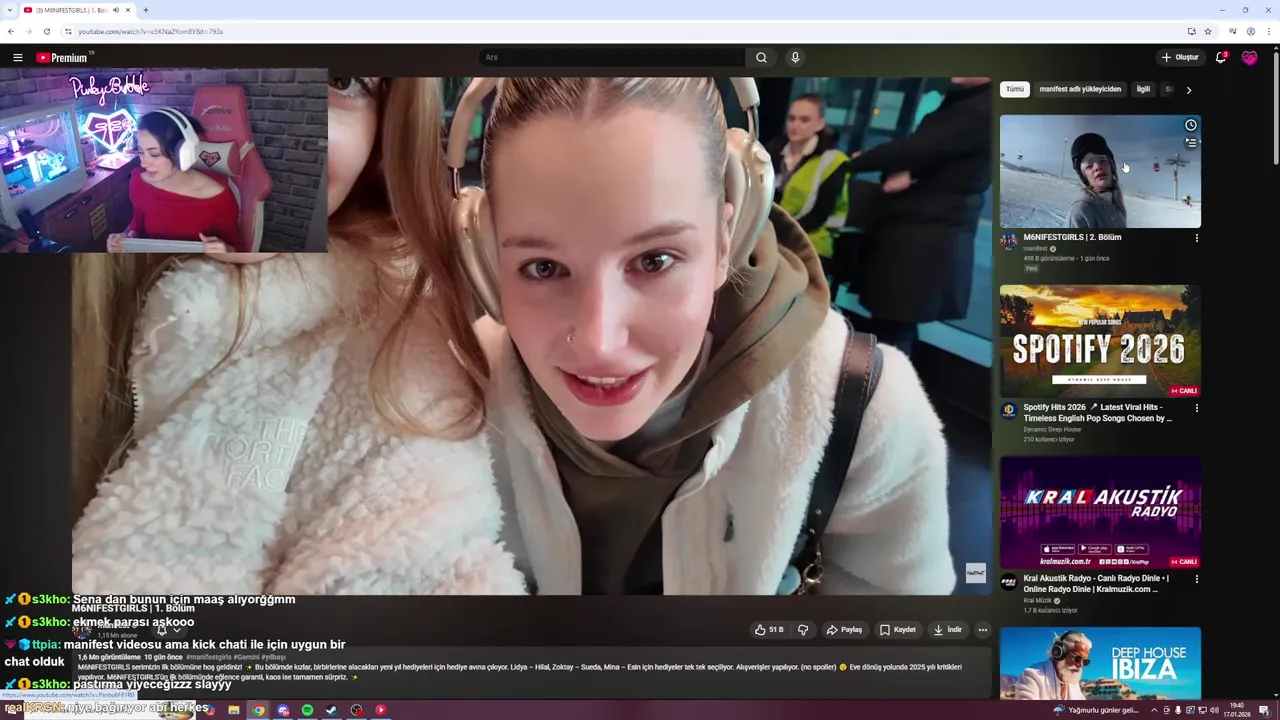Image resolution: width=1280 pixels, height=720 pixels.
Task: Select the İlgili filter chip
Action: [1143, 89]
